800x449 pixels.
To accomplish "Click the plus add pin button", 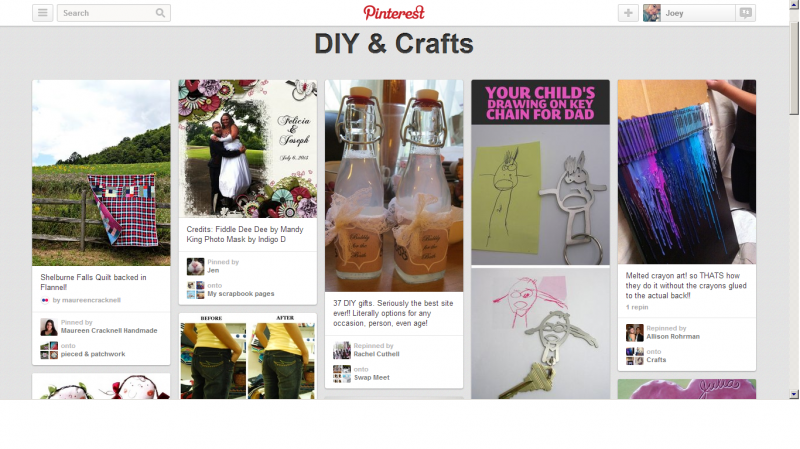I will pyautogui.click(x=628, y=13).
